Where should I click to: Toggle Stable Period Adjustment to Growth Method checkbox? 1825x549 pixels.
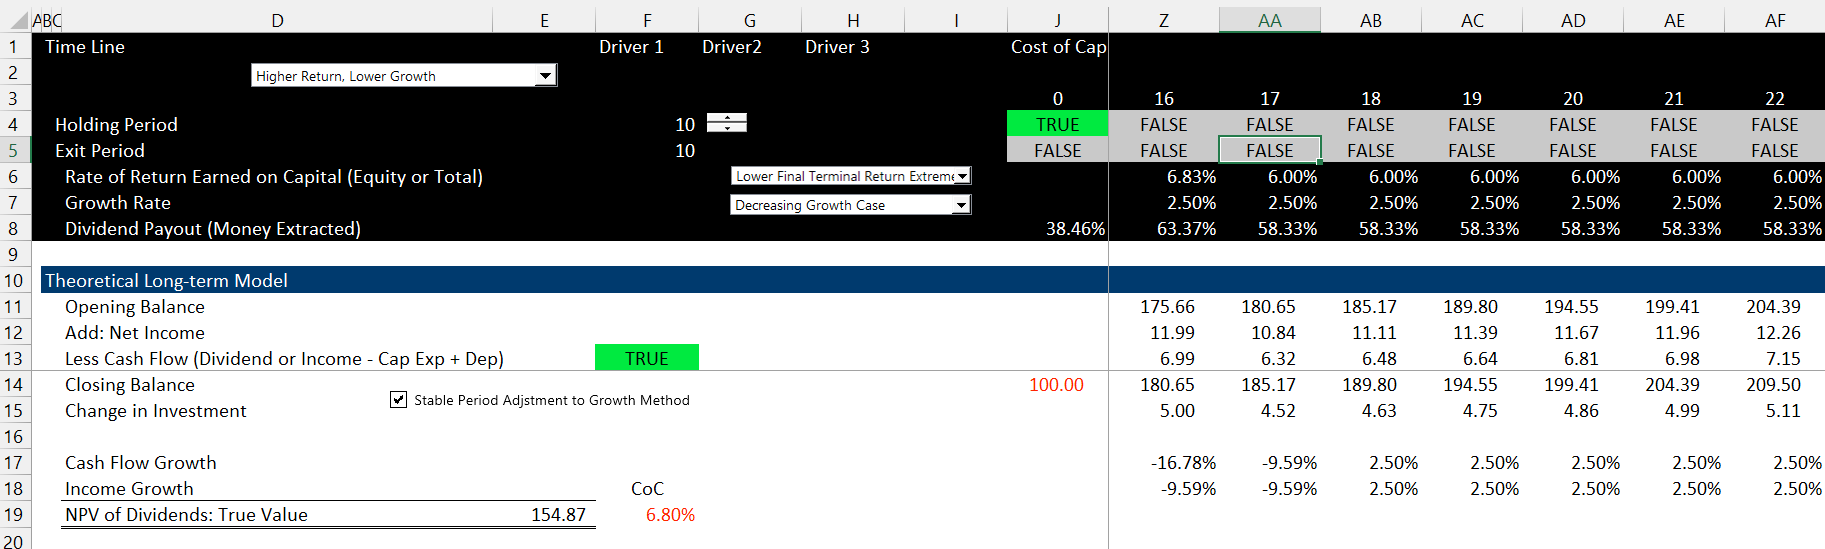coord(399,400)
